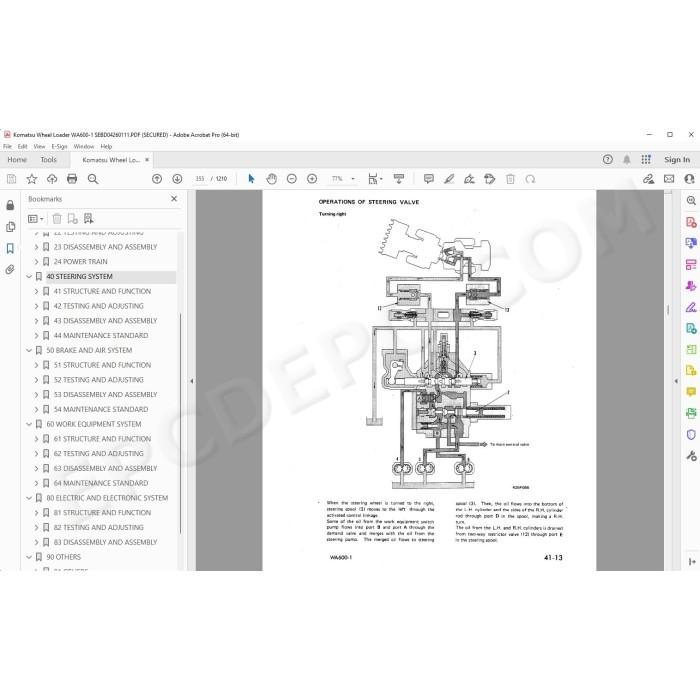Expand 24 POWER TRAIN bookmark
The image size is (700, 700).
click(x=36, y=262)
